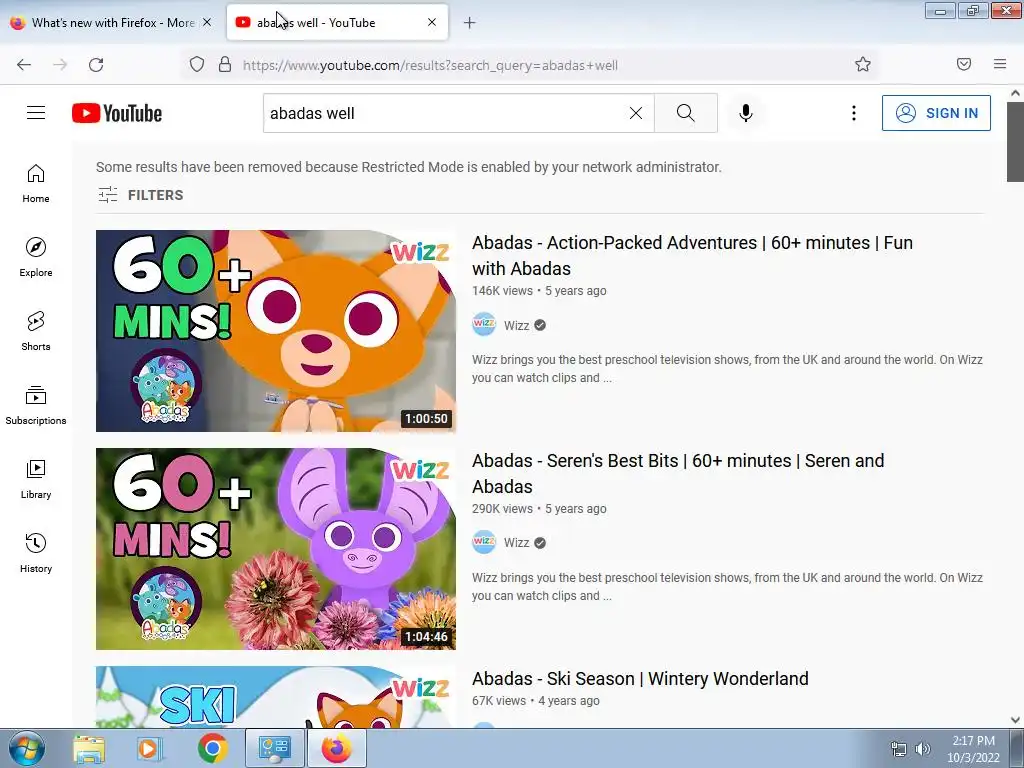Open a new tab with the plus button
Screen dimensions: 1024x768
pos(470,23)
